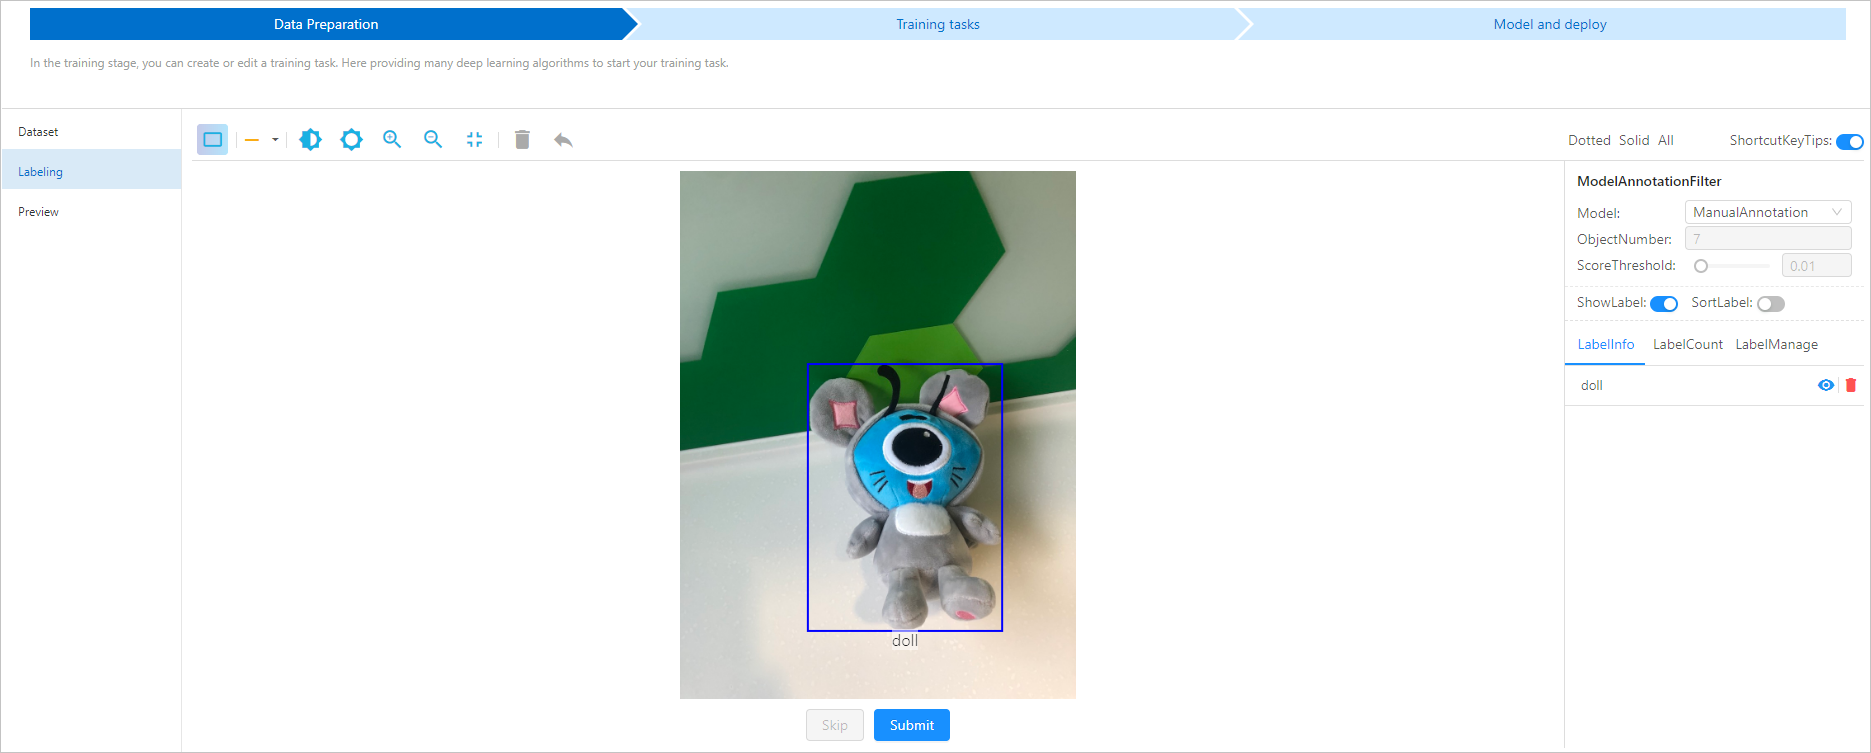Click the doll image in the canvas
Screen dimensions: 1871x753
click(x=905, y=497)
